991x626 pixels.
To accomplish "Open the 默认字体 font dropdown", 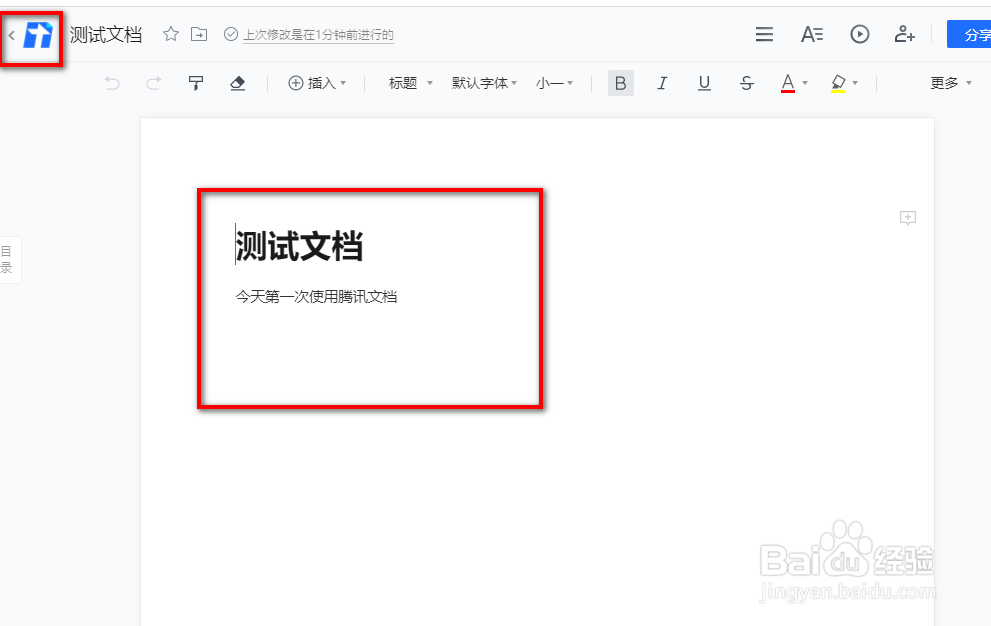I will point(484,83).
